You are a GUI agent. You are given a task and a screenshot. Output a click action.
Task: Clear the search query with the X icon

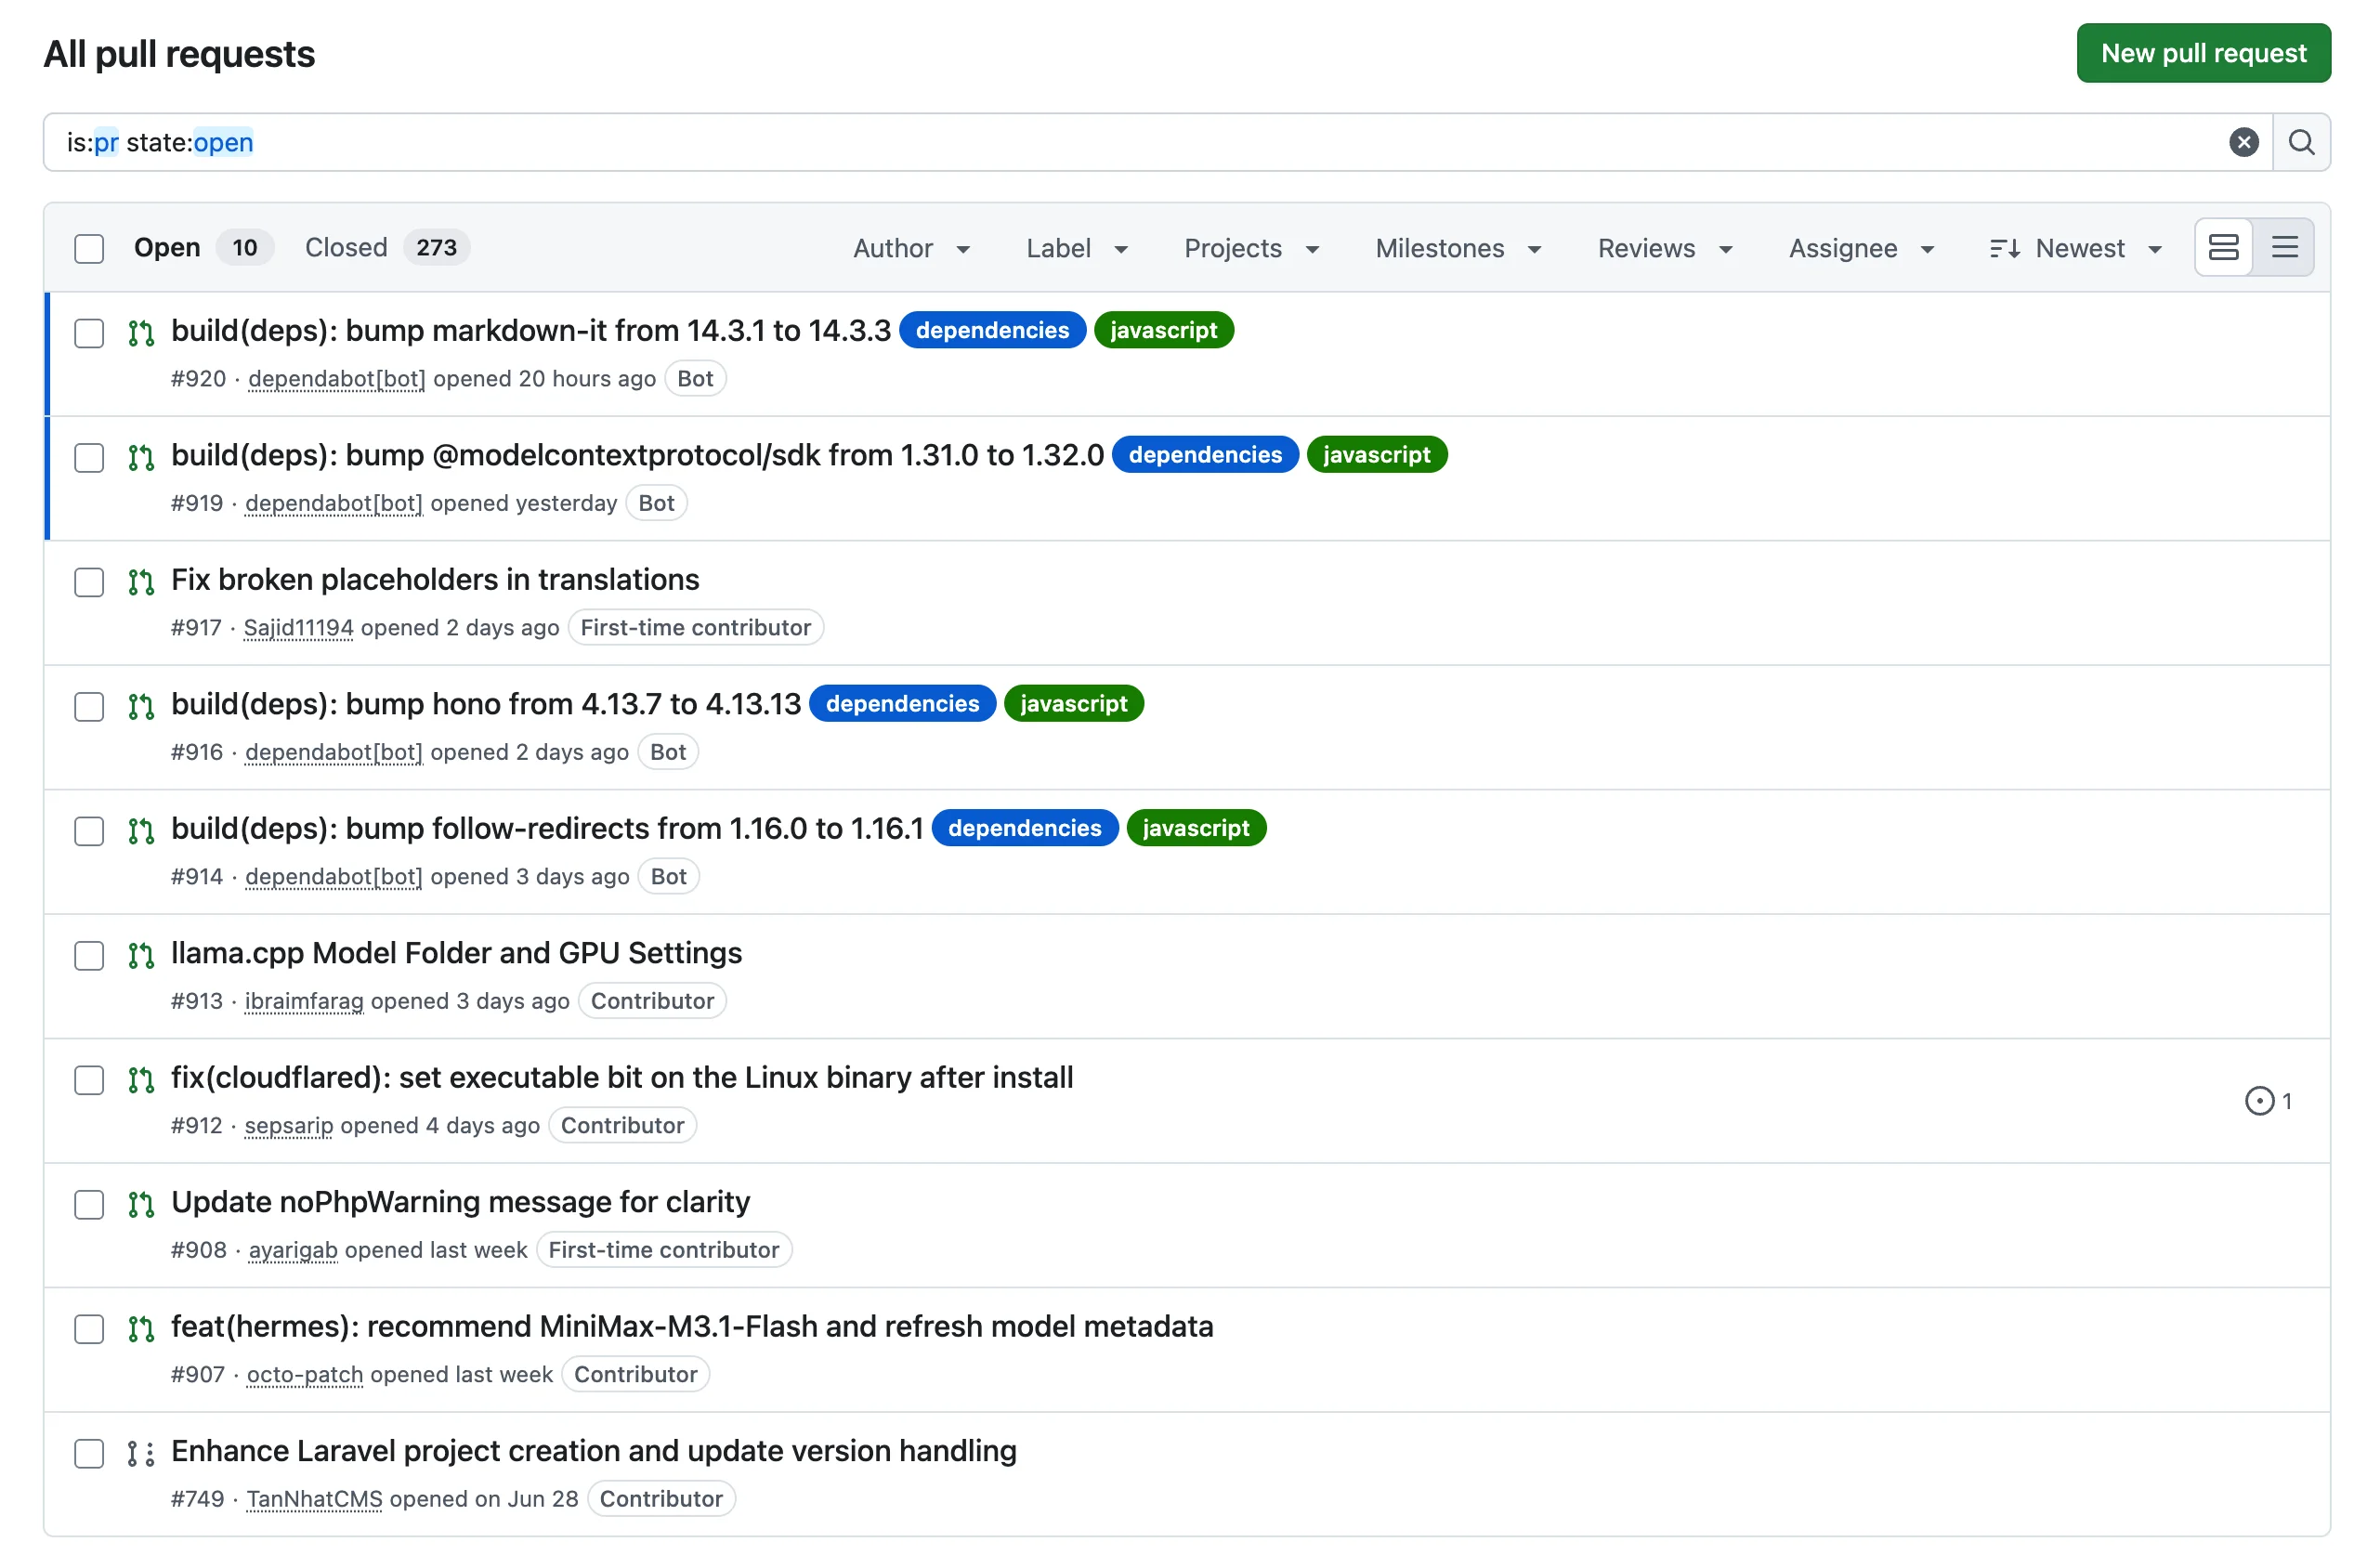(x=2243, y=142)
